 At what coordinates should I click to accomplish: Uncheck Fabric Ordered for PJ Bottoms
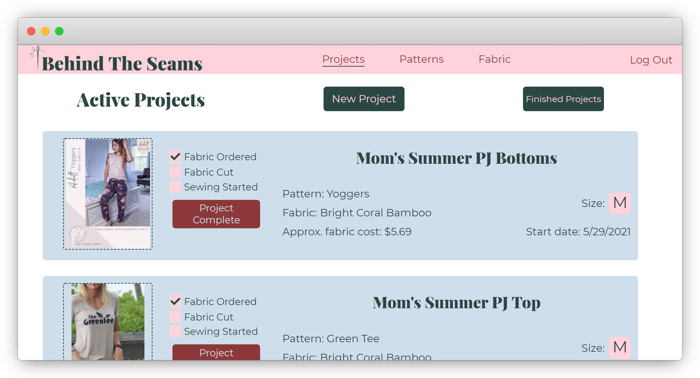click(x=175, y=157)
